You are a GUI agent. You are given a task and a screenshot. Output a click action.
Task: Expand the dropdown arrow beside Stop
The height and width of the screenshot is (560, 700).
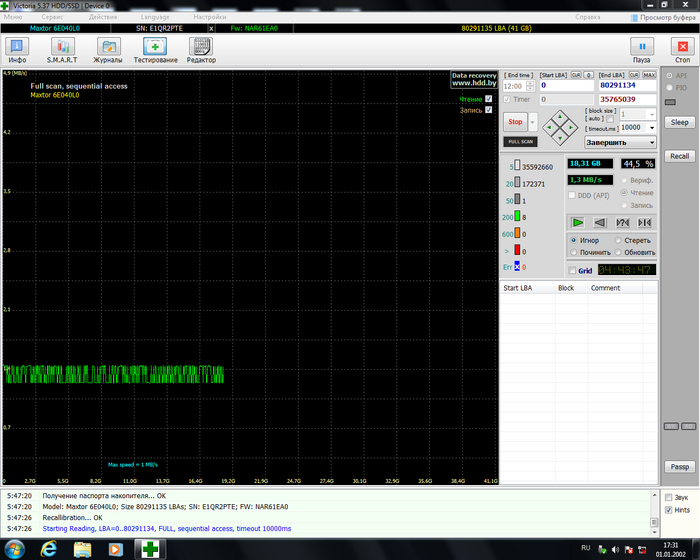[x=533, y=121]
